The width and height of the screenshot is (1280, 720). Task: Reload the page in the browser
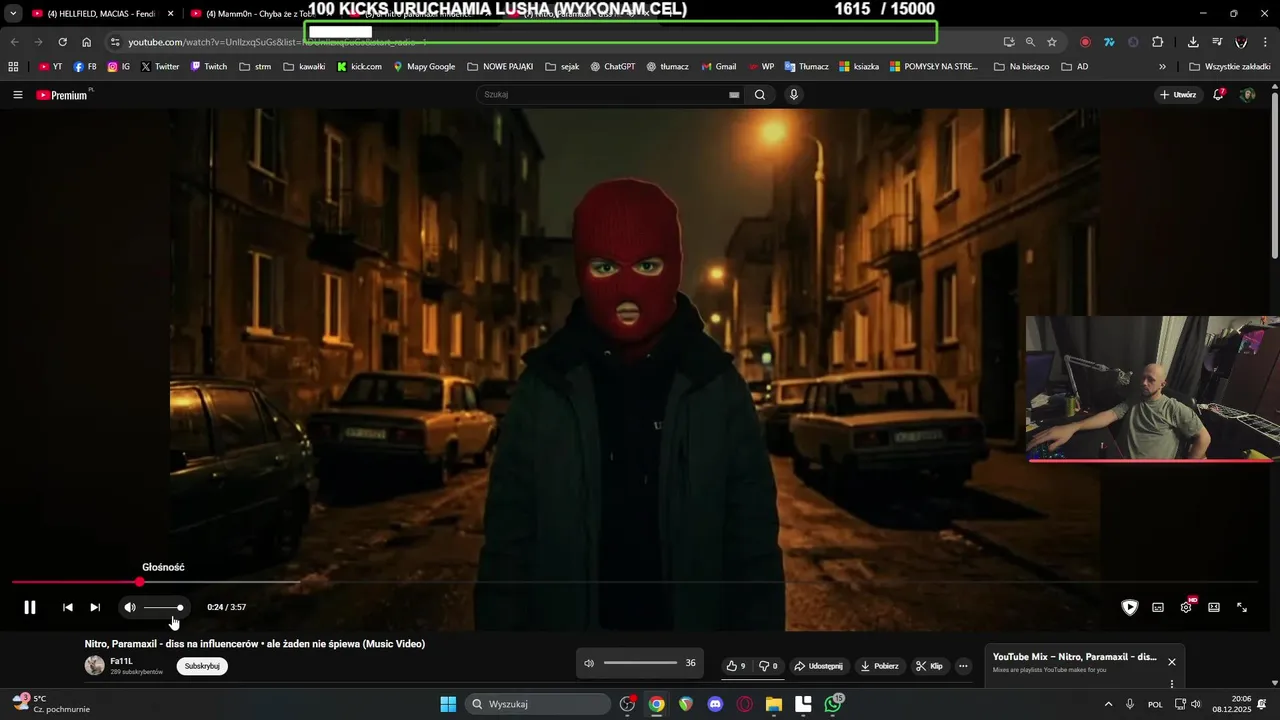[62, 42]
